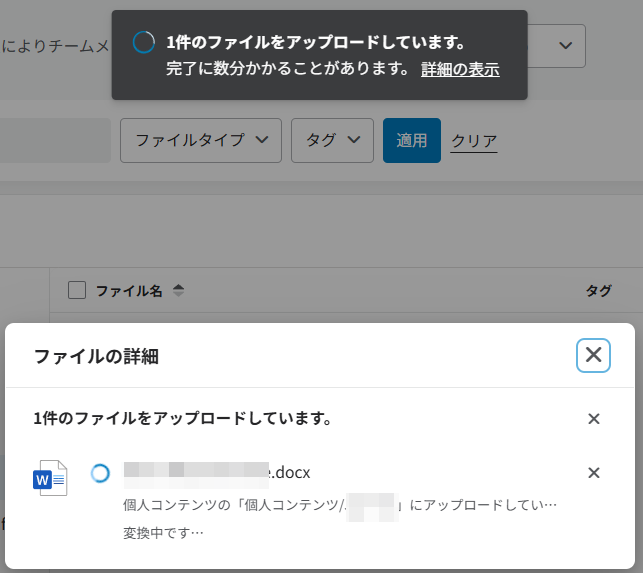
Task: Sort by ファイル名 using the sort arrows
Action: tap(178, 290)
